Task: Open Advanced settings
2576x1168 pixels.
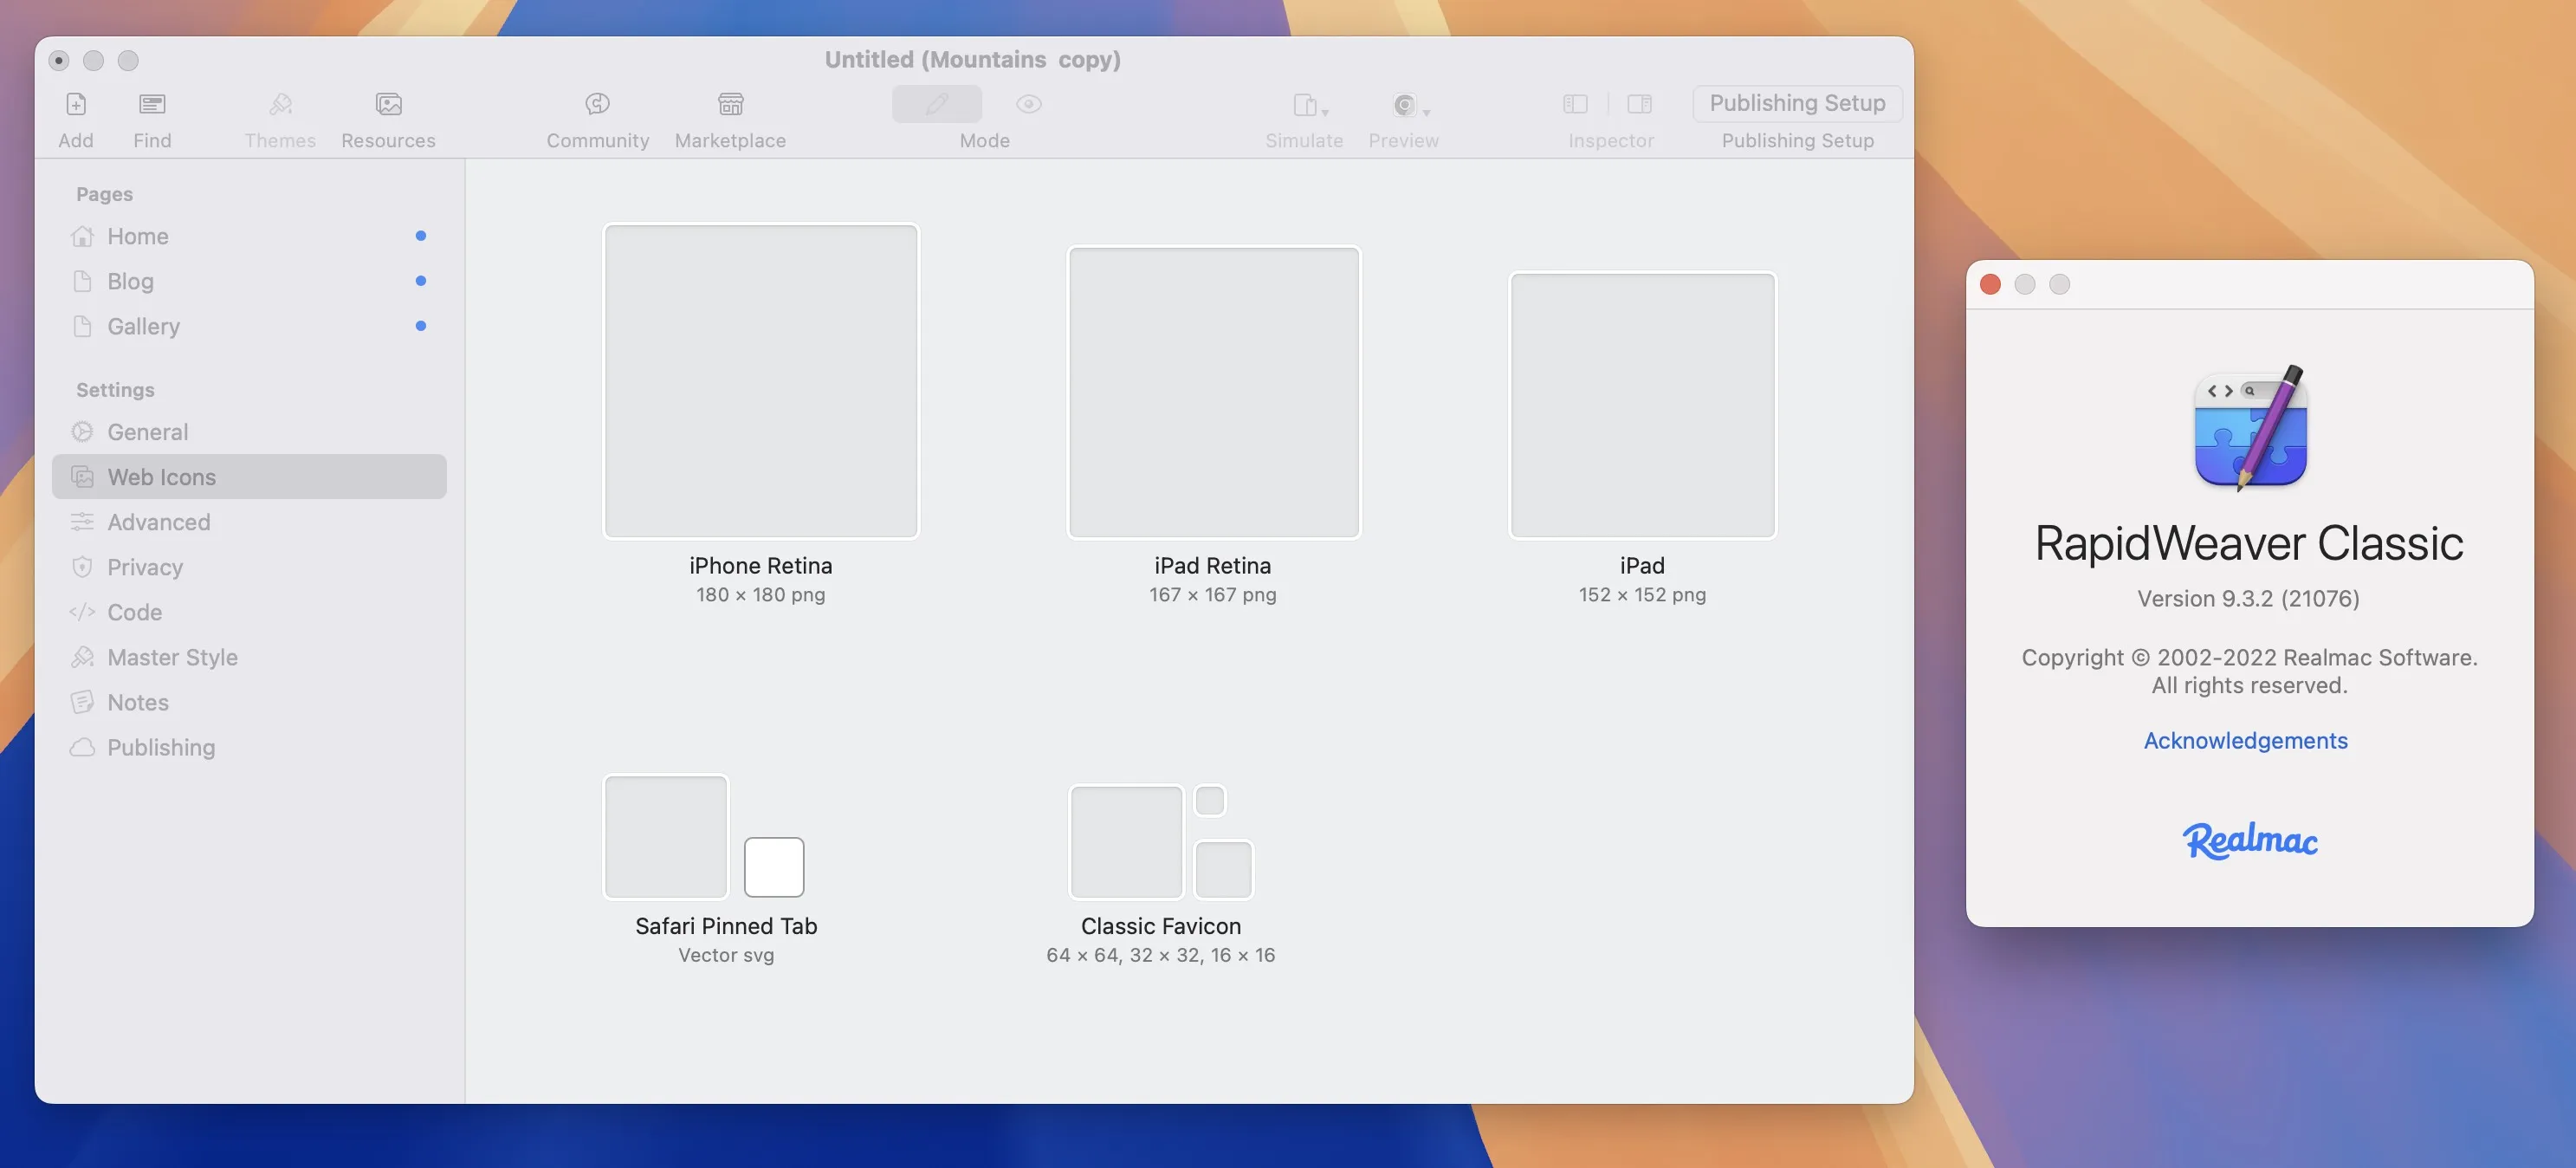Action: pos(249,522)
